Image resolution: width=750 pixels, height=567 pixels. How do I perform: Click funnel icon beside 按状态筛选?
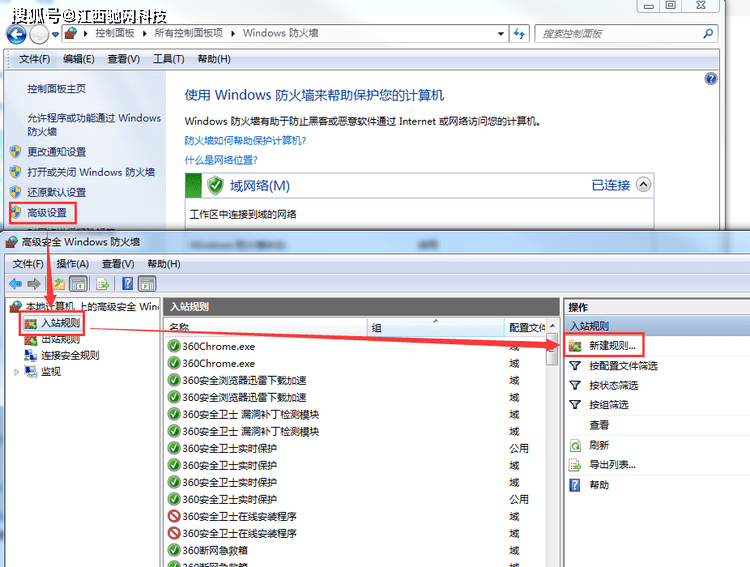pyautogui.click(x=575, y=385)
